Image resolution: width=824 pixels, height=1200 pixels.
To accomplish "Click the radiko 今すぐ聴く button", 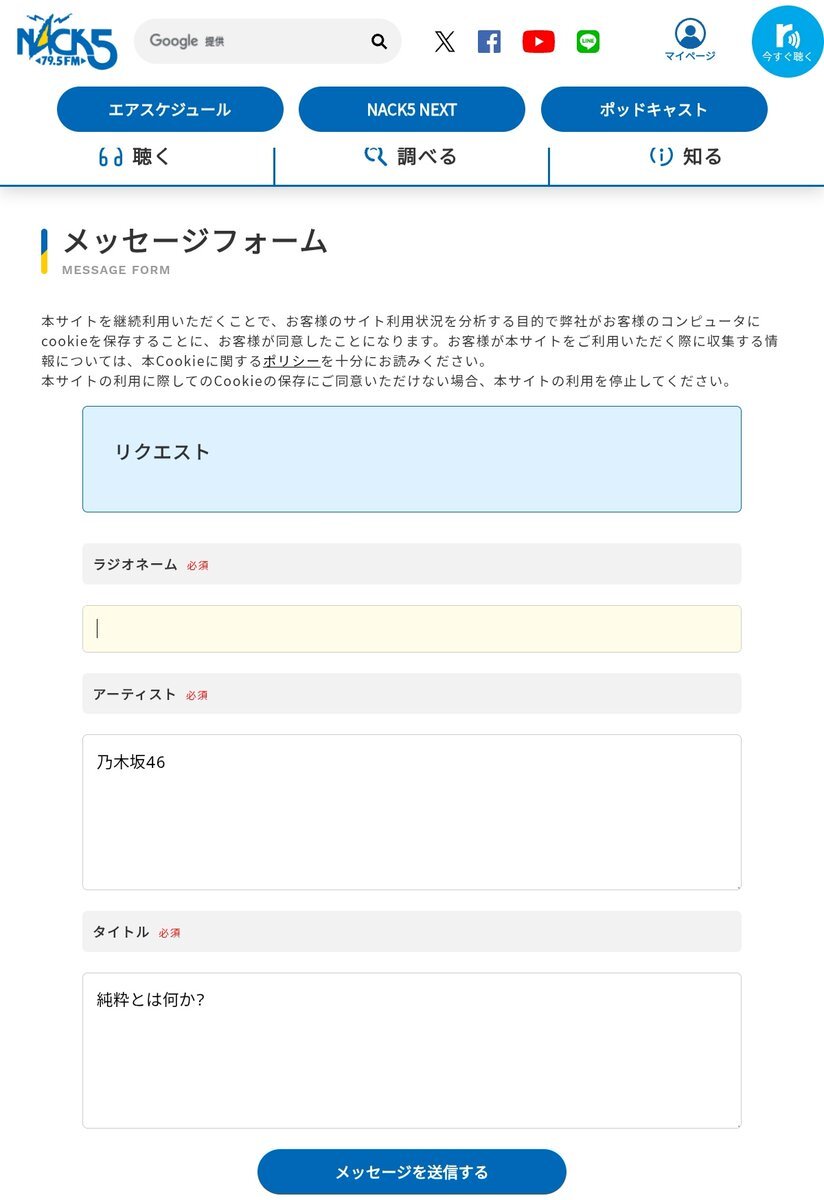I will 787,41.
